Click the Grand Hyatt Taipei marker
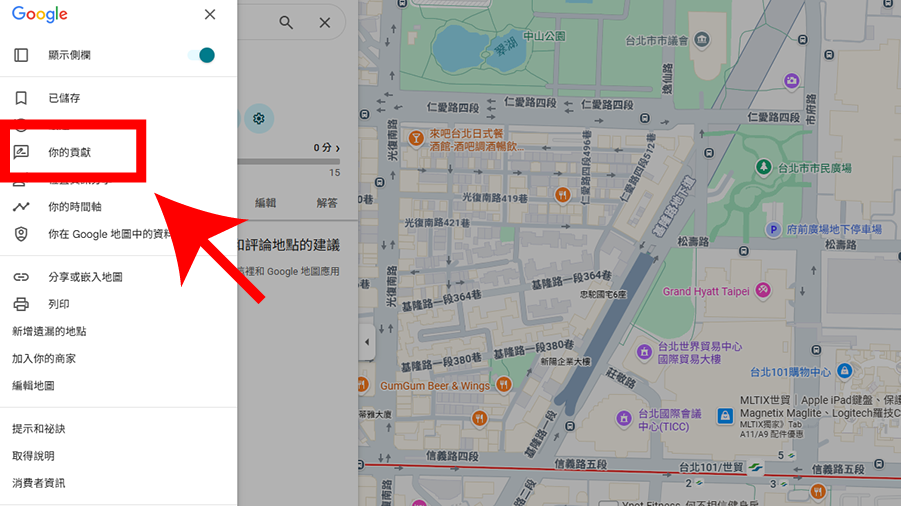 tap(764, 291)
